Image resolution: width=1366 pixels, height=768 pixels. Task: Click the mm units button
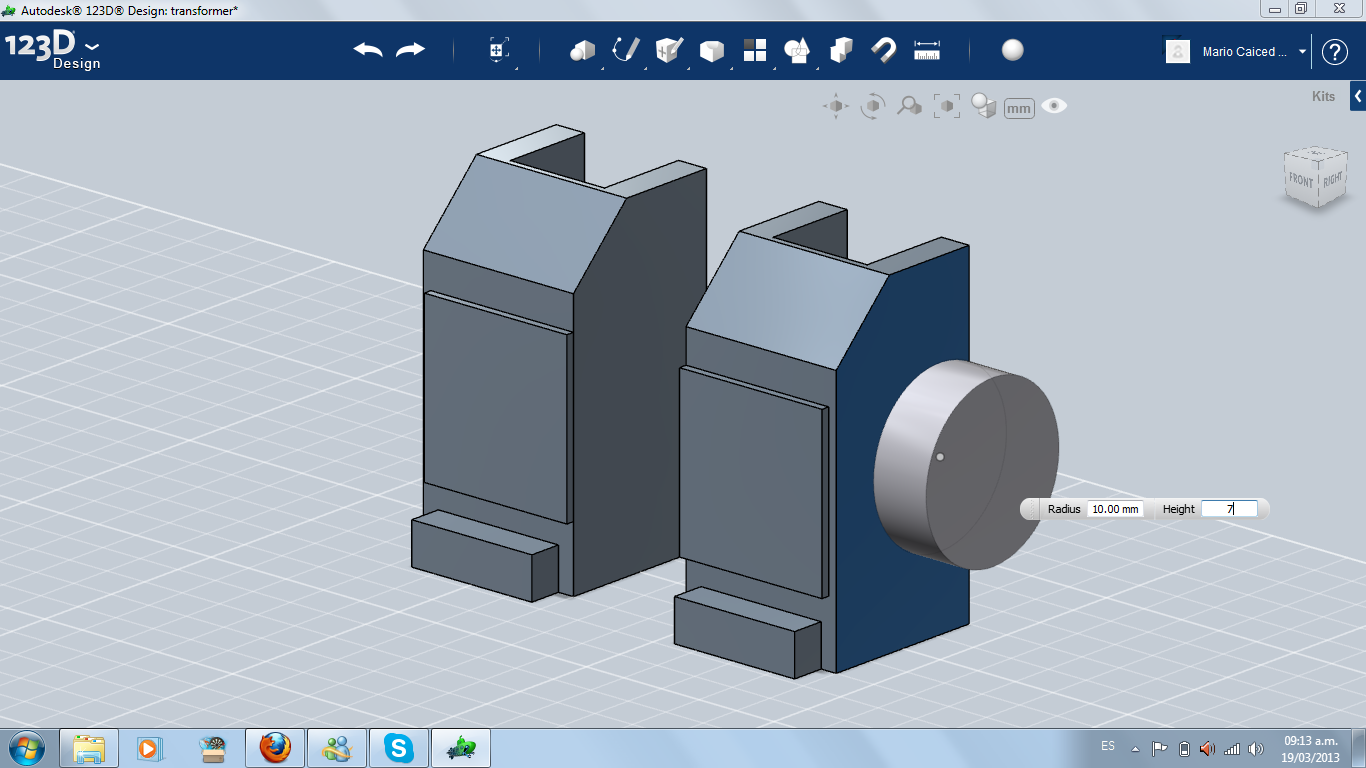tap(1019, 108)
